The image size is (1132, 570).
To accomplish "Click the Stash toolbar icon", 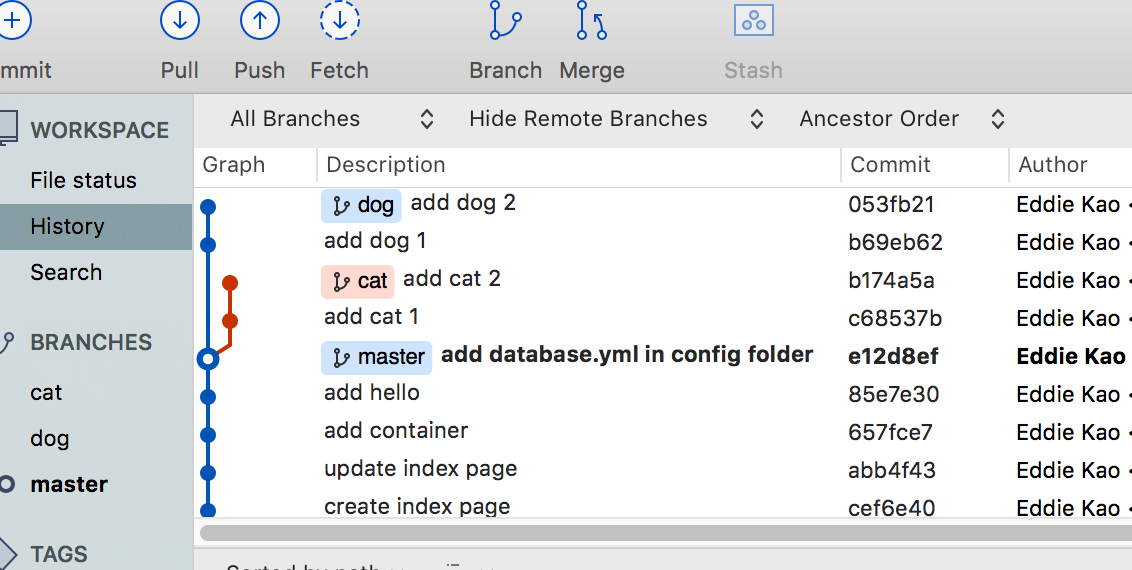I will click(x=754, y=21).
